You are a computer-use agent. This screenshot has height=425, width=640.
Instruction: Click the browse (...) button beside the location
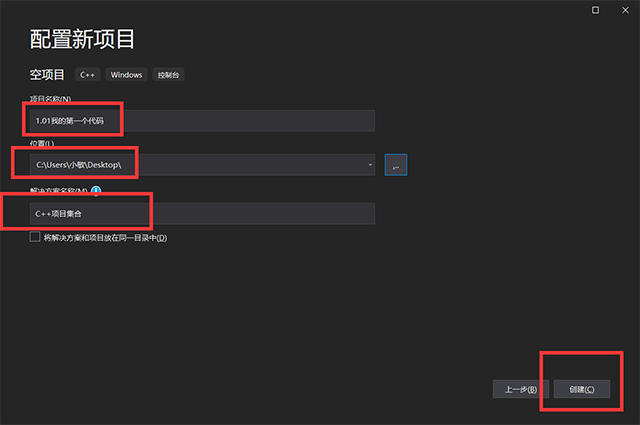click(x=395, y=165)
